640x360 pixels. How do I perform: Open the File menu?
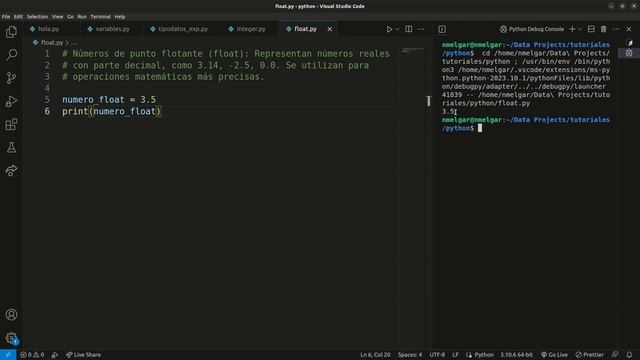(6, 17)
